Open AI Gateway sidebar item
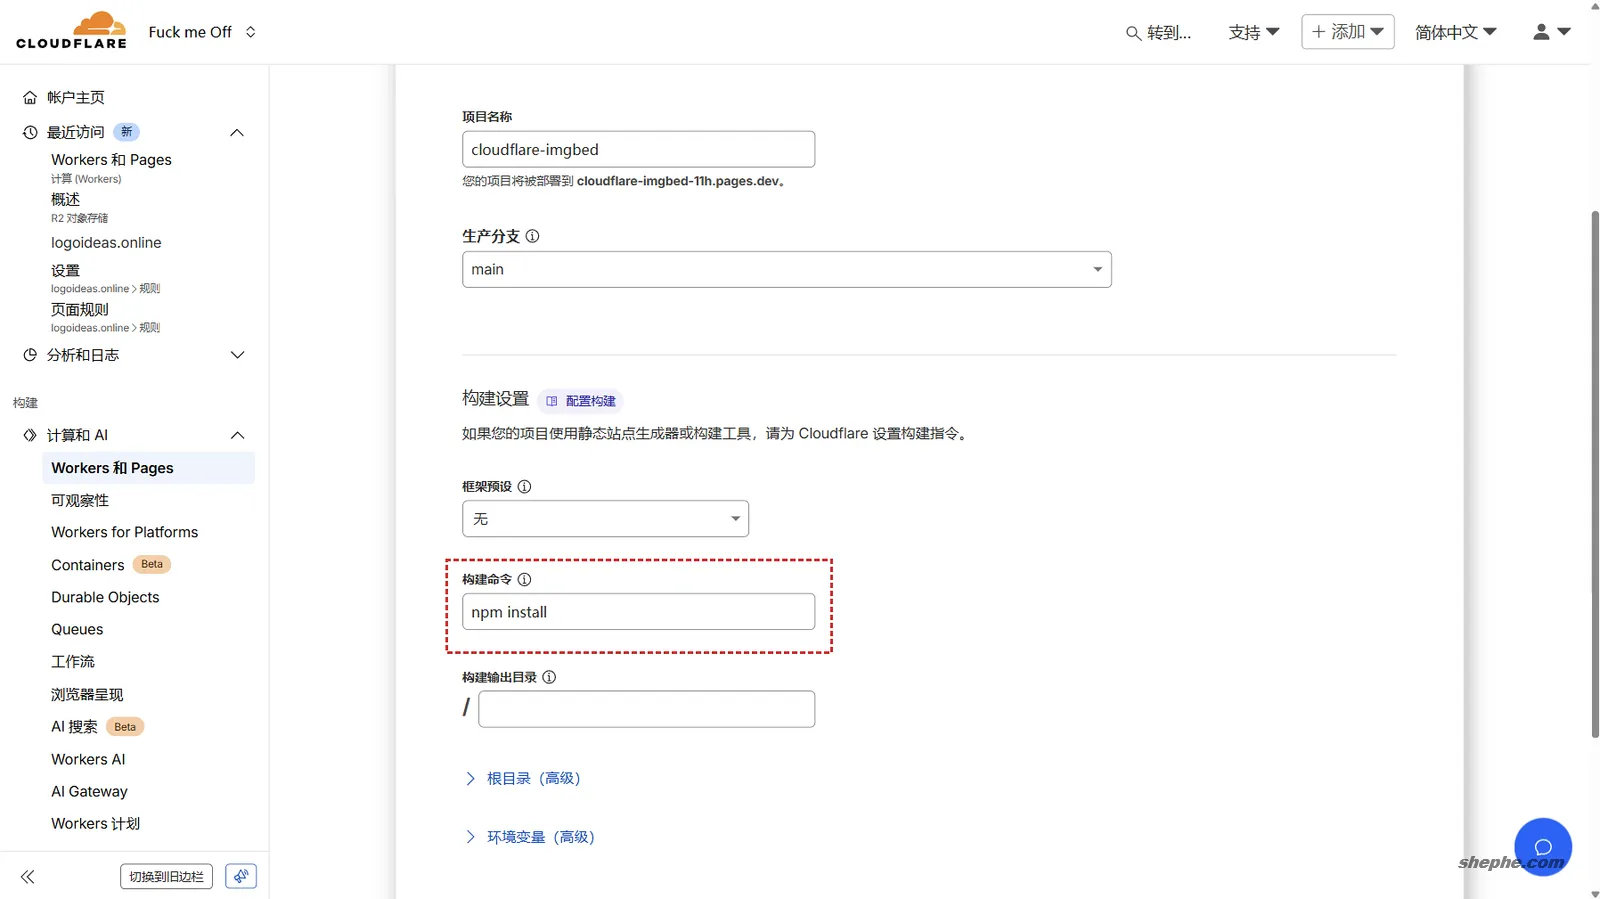1600x899 pixels. (89, 791)
